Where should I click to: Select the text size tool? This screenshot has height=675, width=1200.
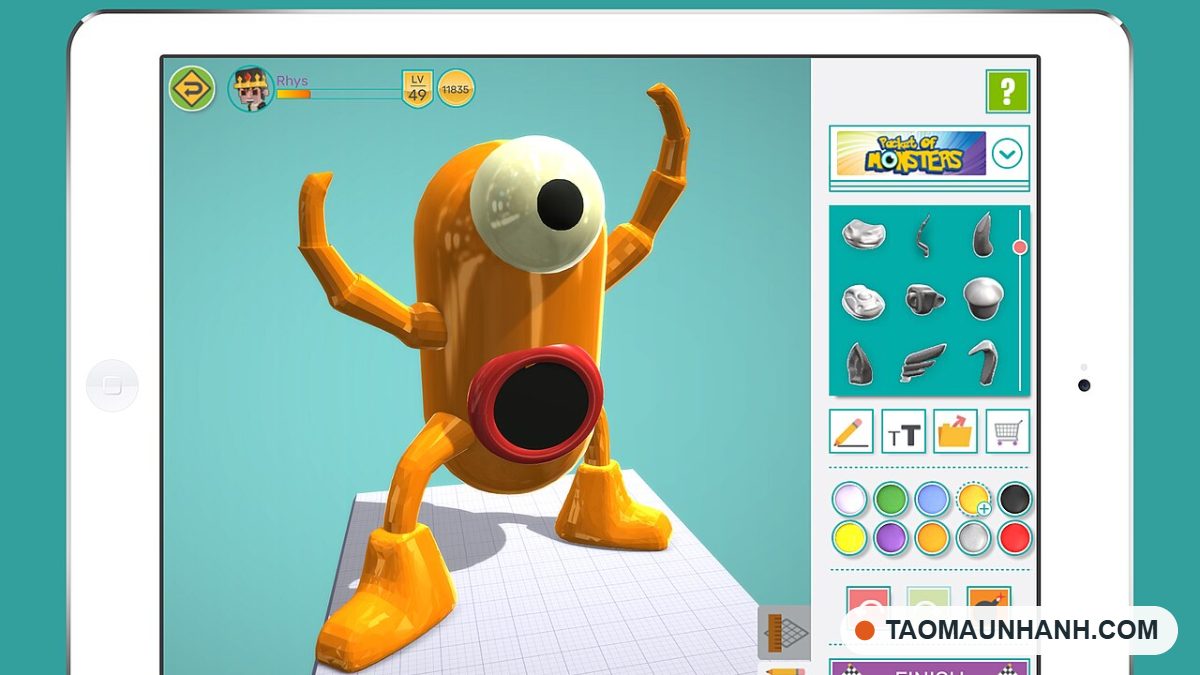point(903,431)
